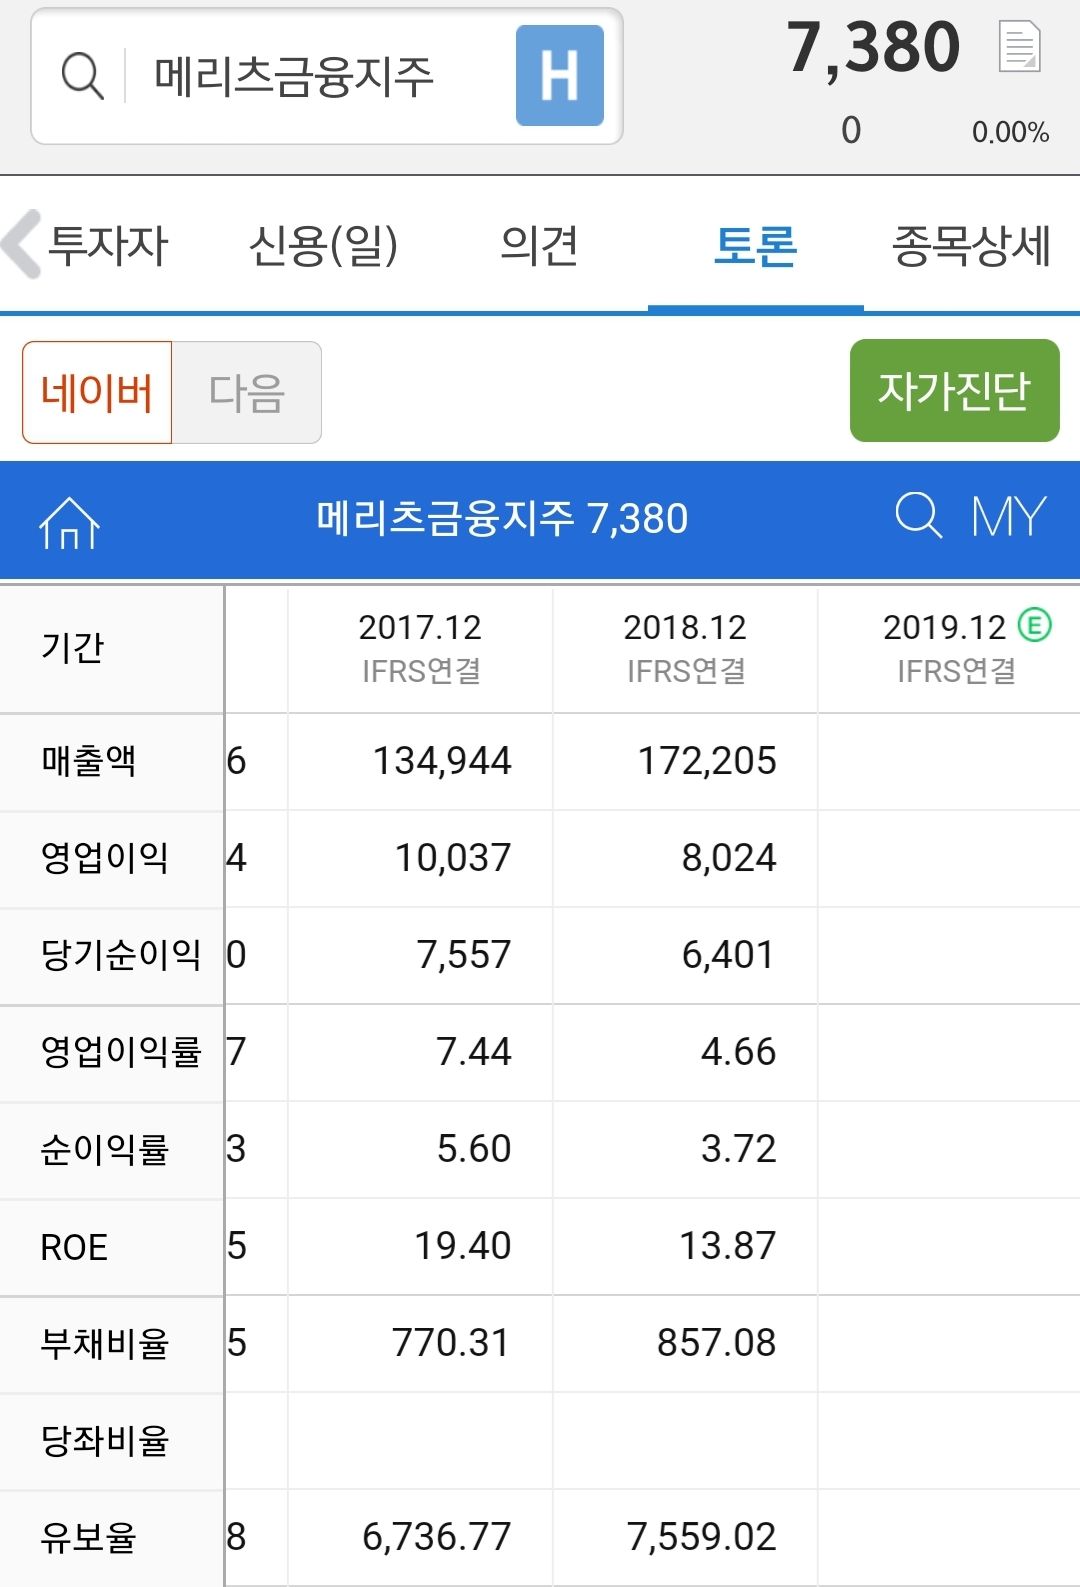Tap the 순이익률 row label
Screen dimensions: 1080x1587
[x=104, y=1150]
